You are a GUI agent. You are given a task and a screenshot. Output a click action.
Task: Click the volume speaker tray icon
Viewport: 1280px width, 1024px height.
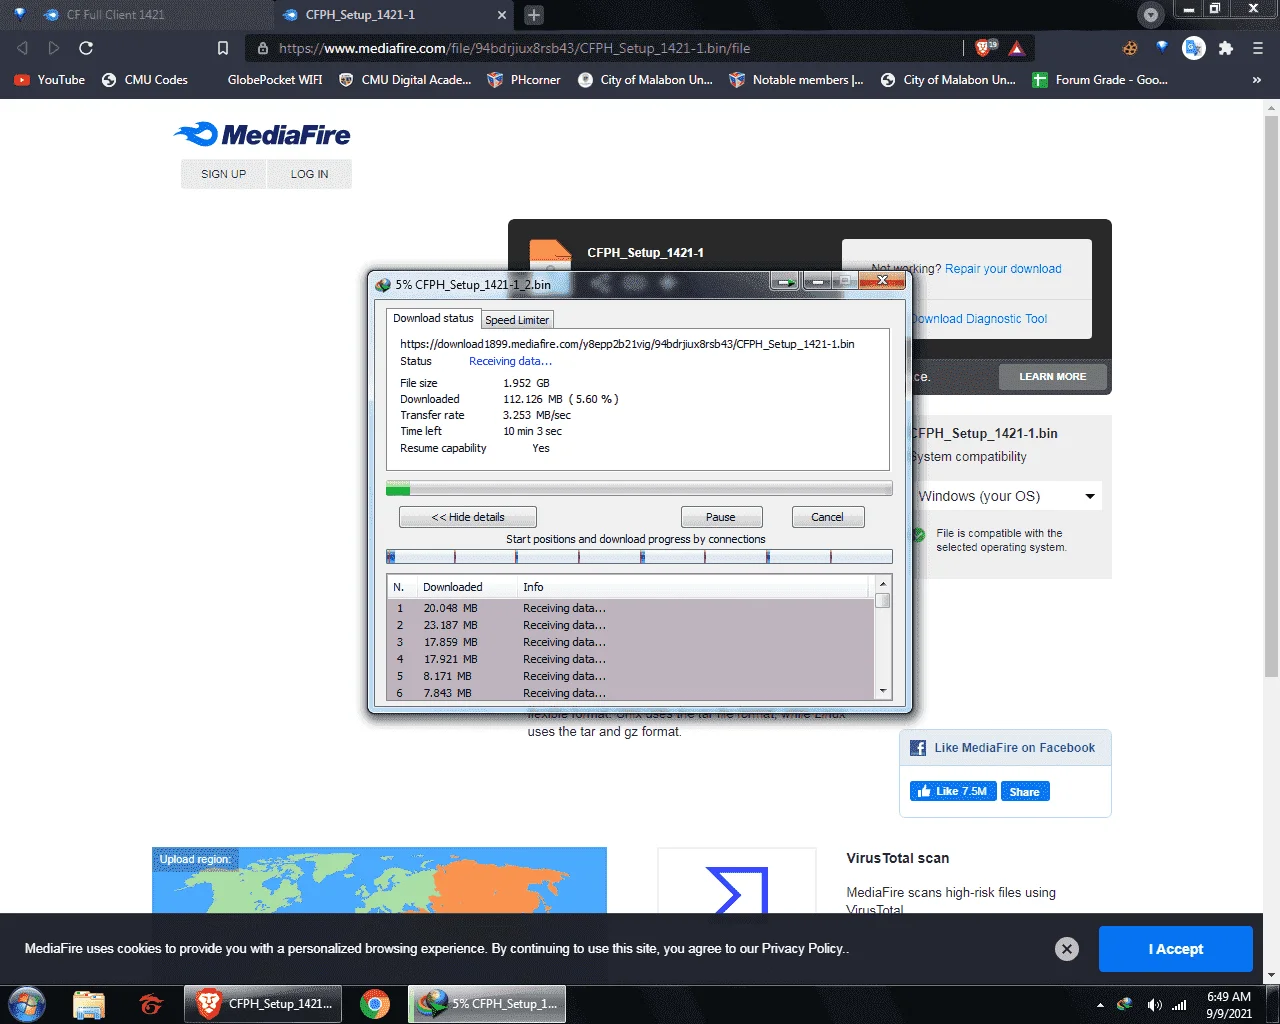pos(1154,1004)
